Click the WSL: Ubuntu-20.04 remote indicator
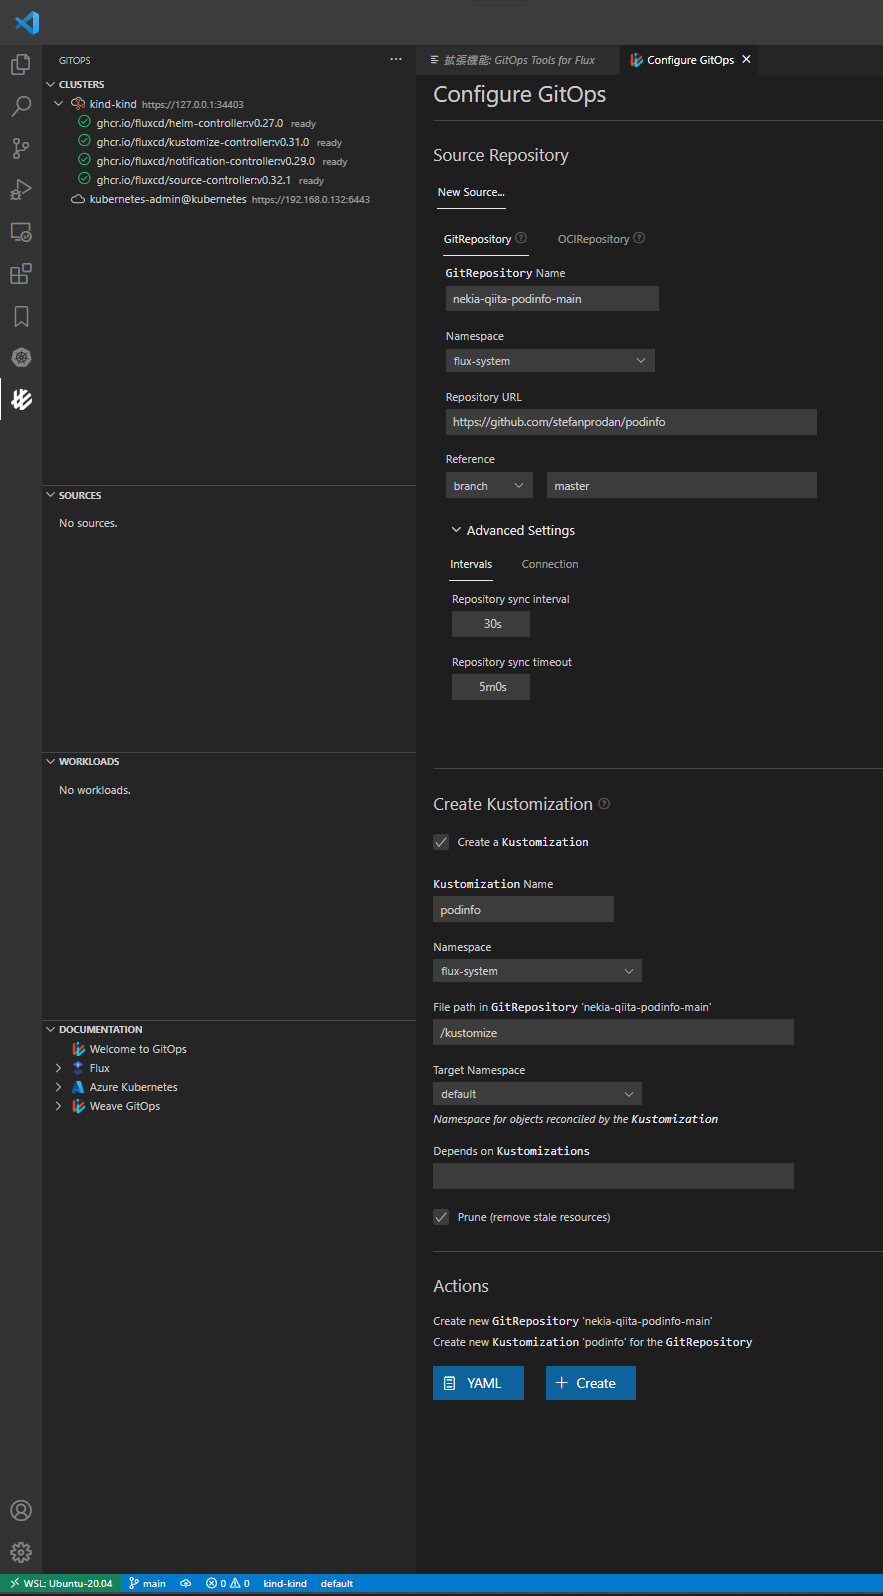 tap(61, 1583)
